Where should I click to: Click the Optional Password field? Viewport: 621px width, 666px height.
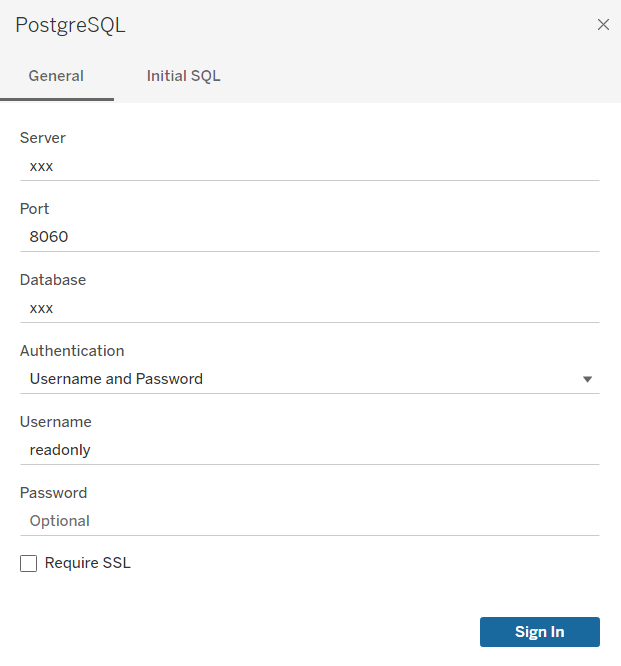click(x=309, y=521)
